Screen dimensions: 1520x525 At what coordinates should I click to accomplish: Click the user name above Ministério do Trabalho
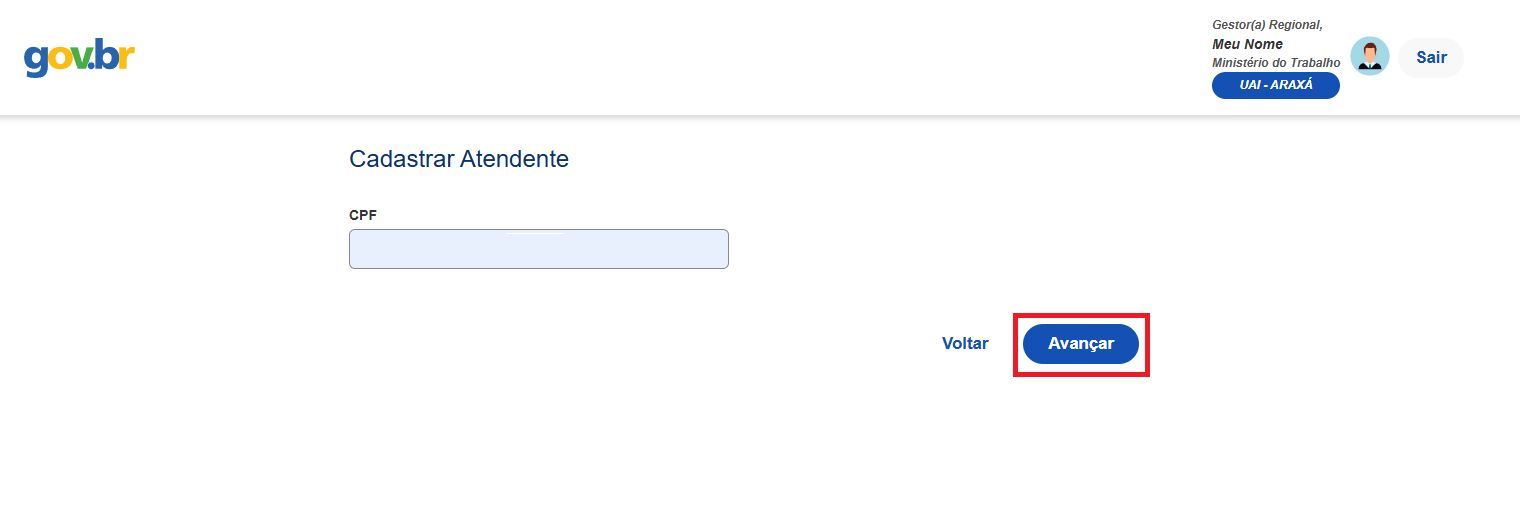[x=1247, y=44]
